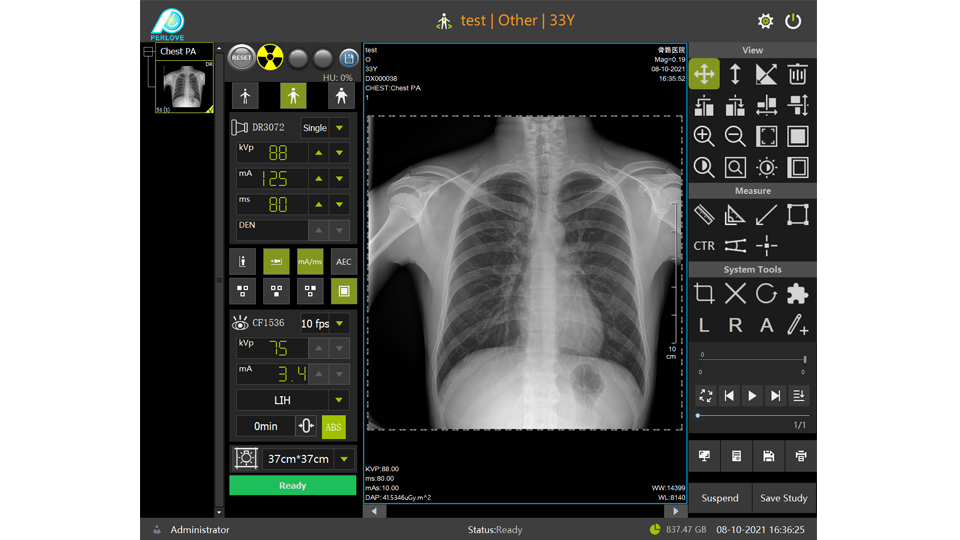Viewport: 960px width, 540px height.
Task: Increase the kVp value of 88
Action: [x=318, y=153]
